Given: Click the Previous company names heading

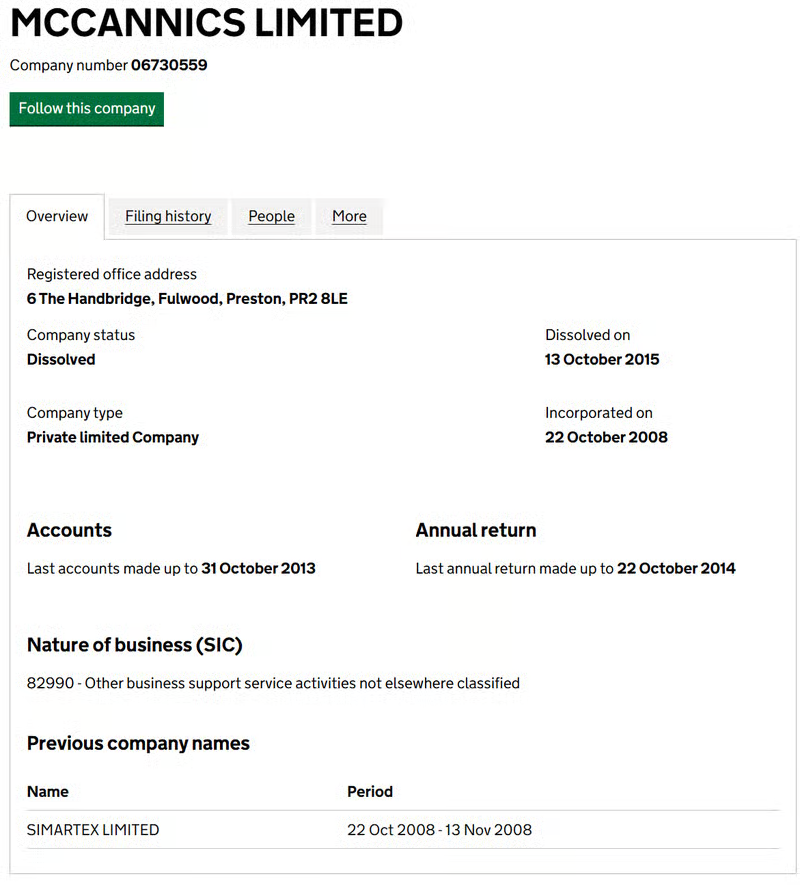Looking at the screenshot, I should (x=138, y=744).
